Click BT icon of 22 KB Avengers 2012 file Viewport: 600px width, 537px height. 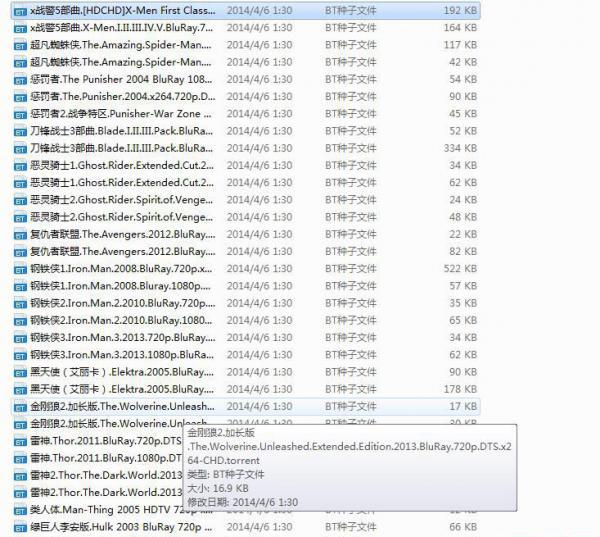(x=20, y=235)
